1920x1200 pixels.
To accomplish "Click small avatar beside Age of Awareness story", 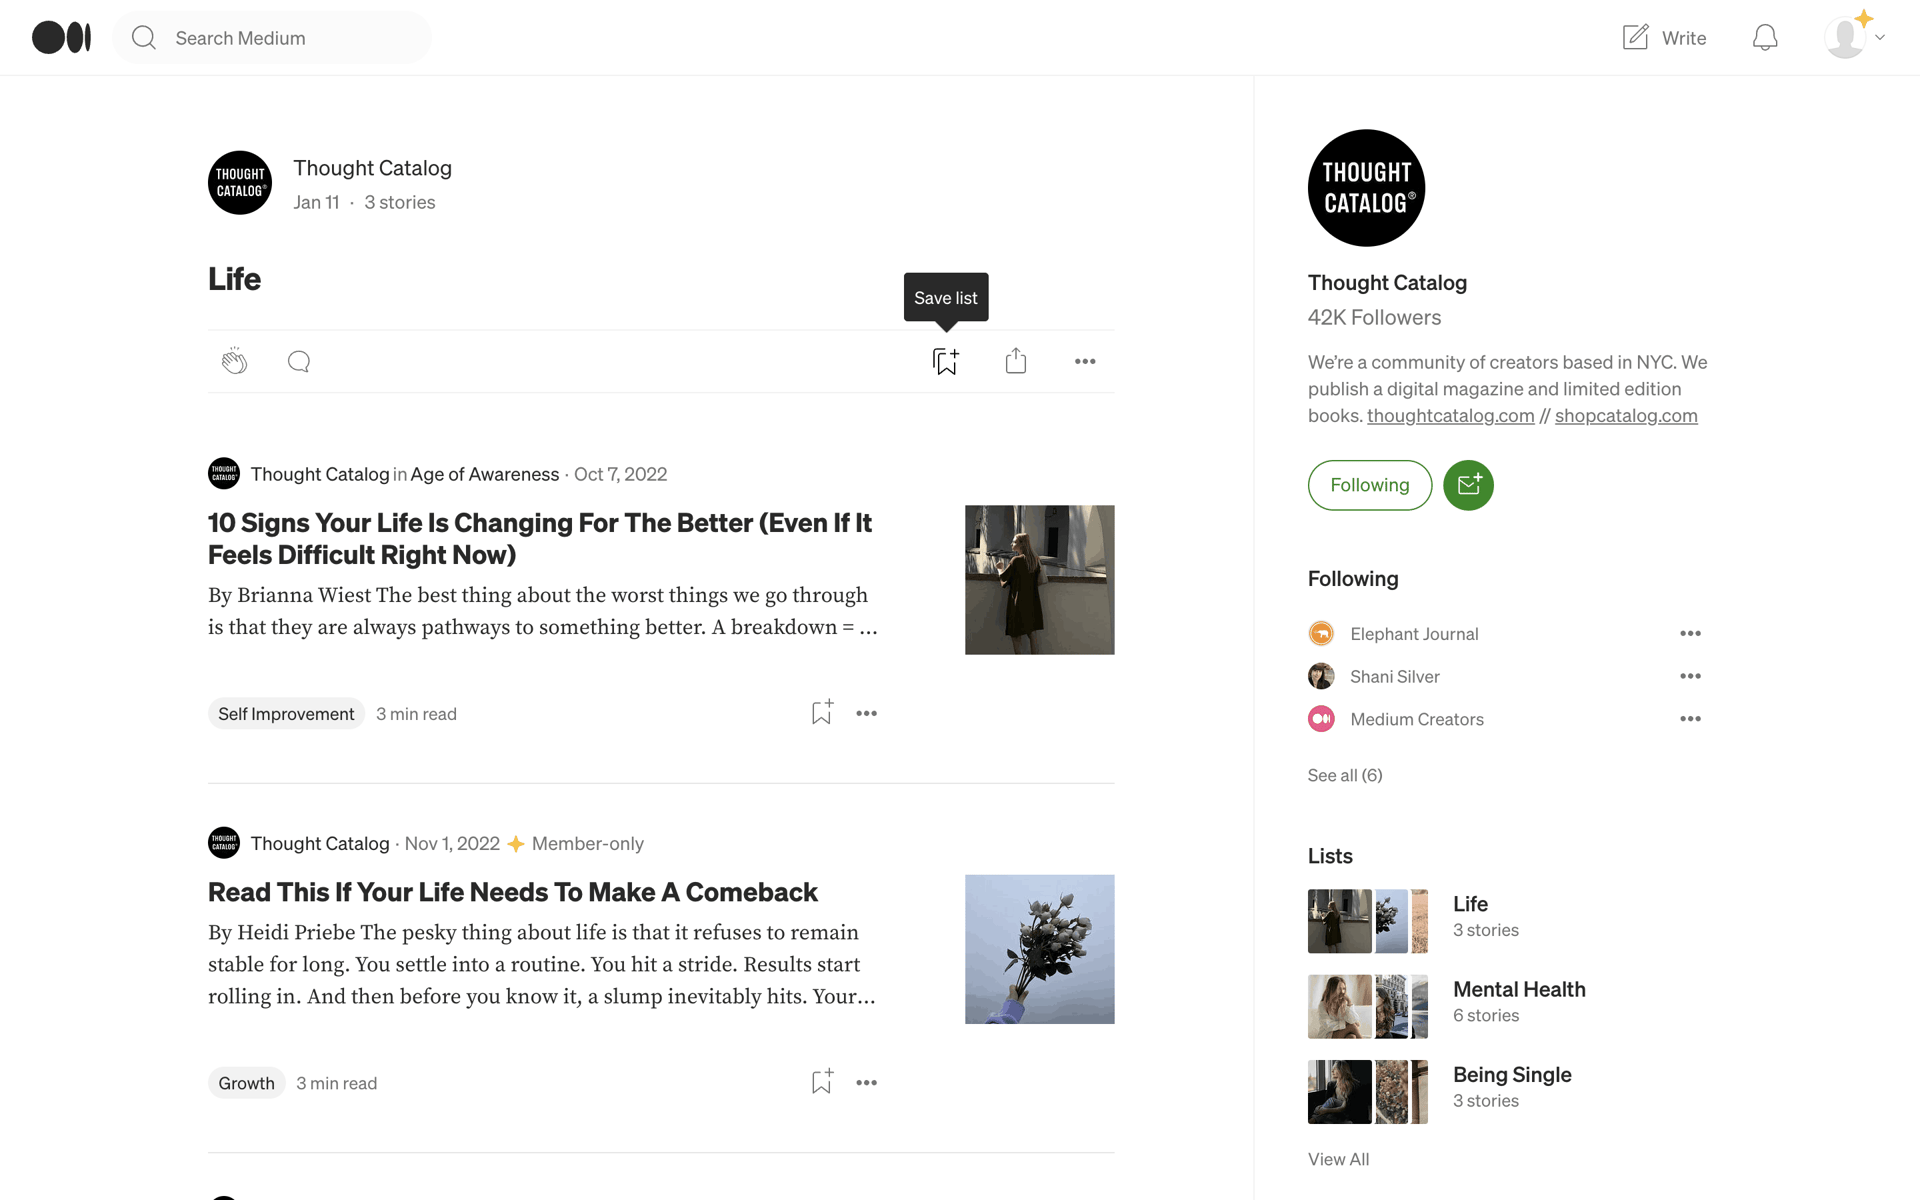I will click(x=224, y=473).
